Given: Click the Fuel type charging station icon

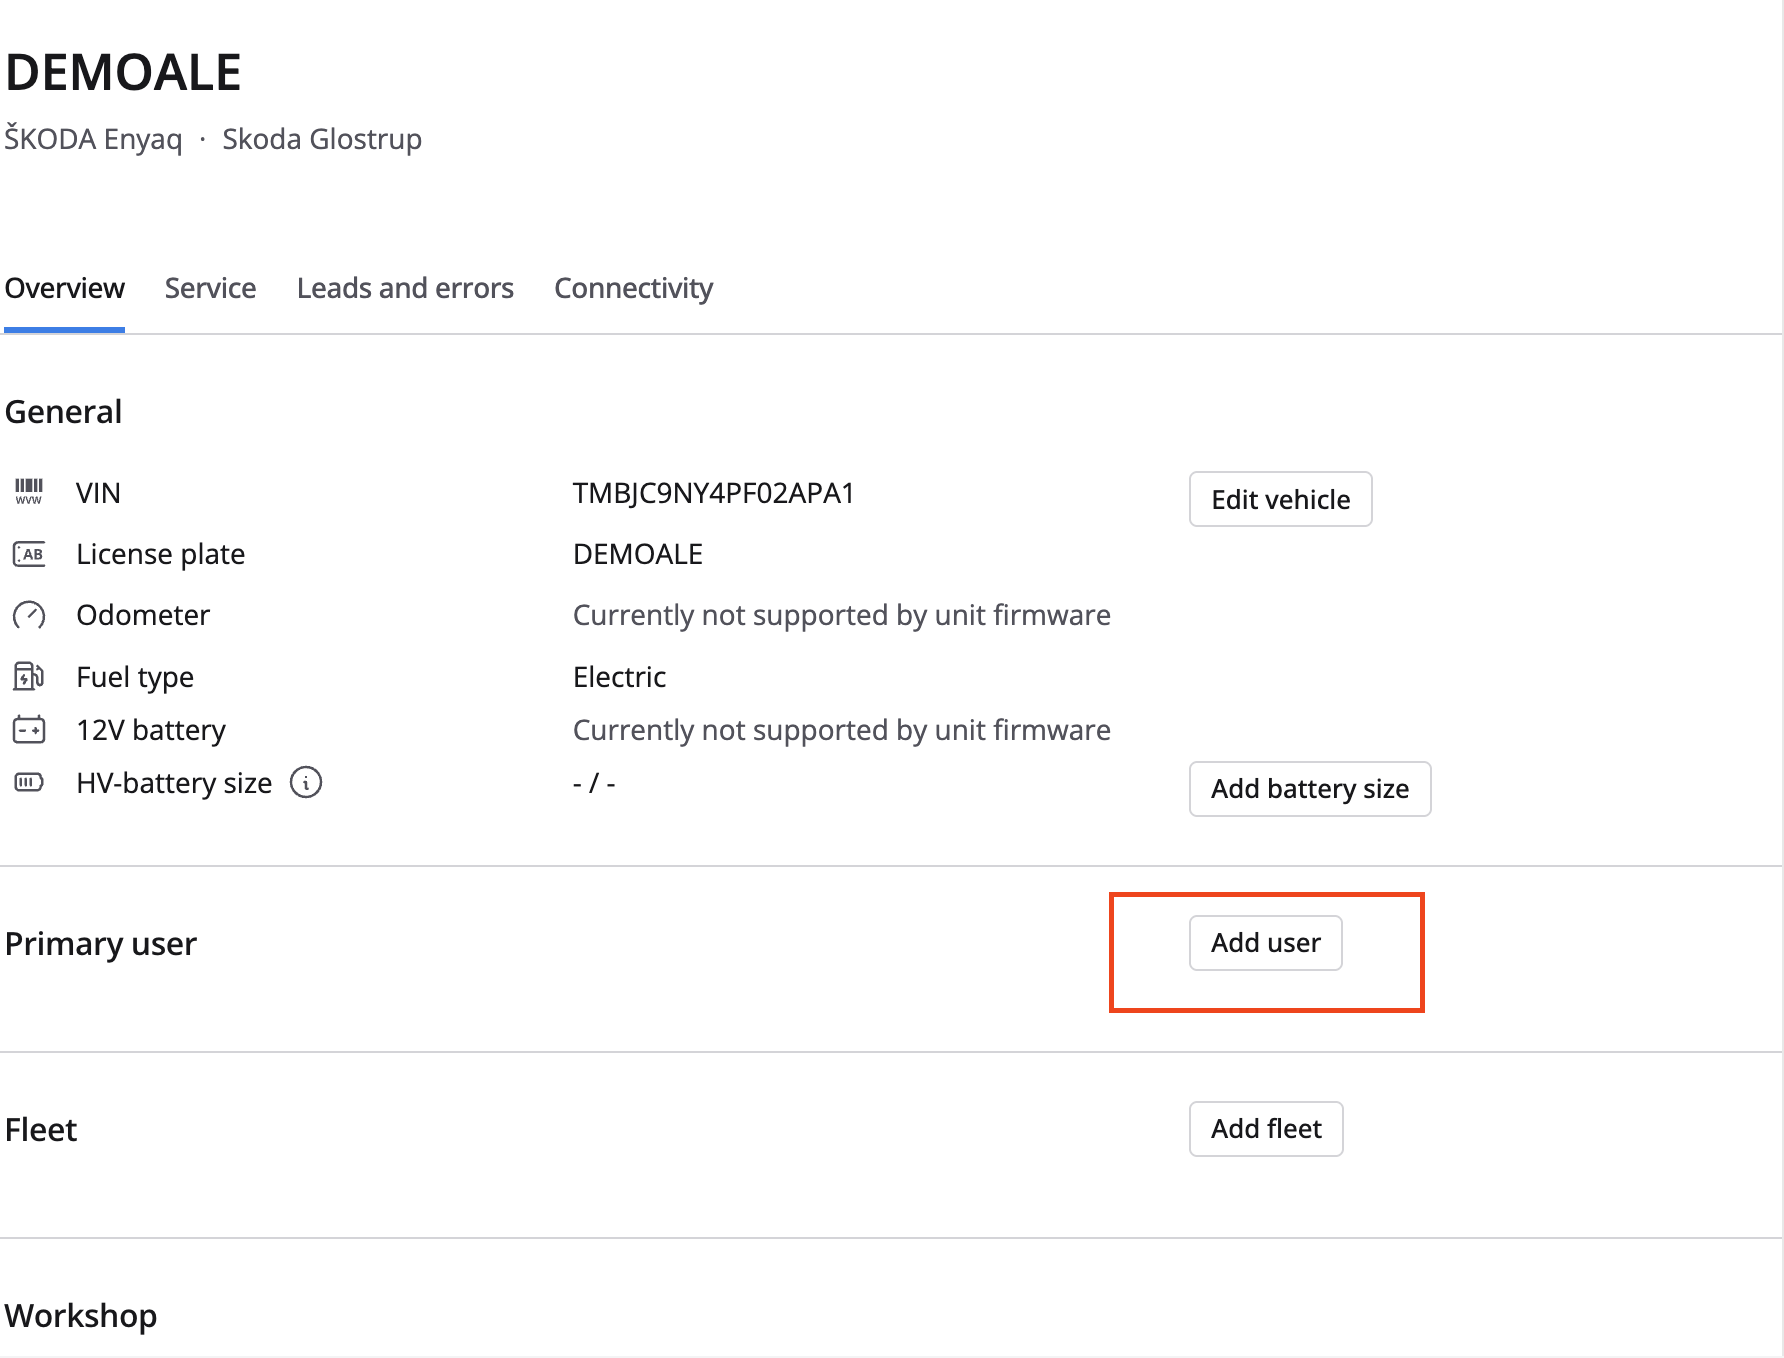Looking at the screenshot, I should click(29, 677).
